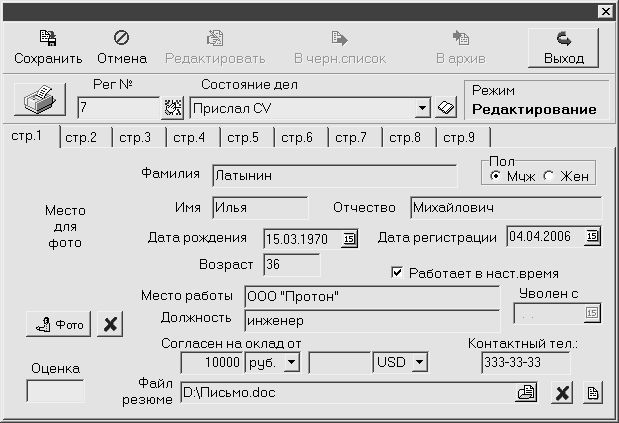
Task: Click the Выход exit button
Action: point(563,48)
